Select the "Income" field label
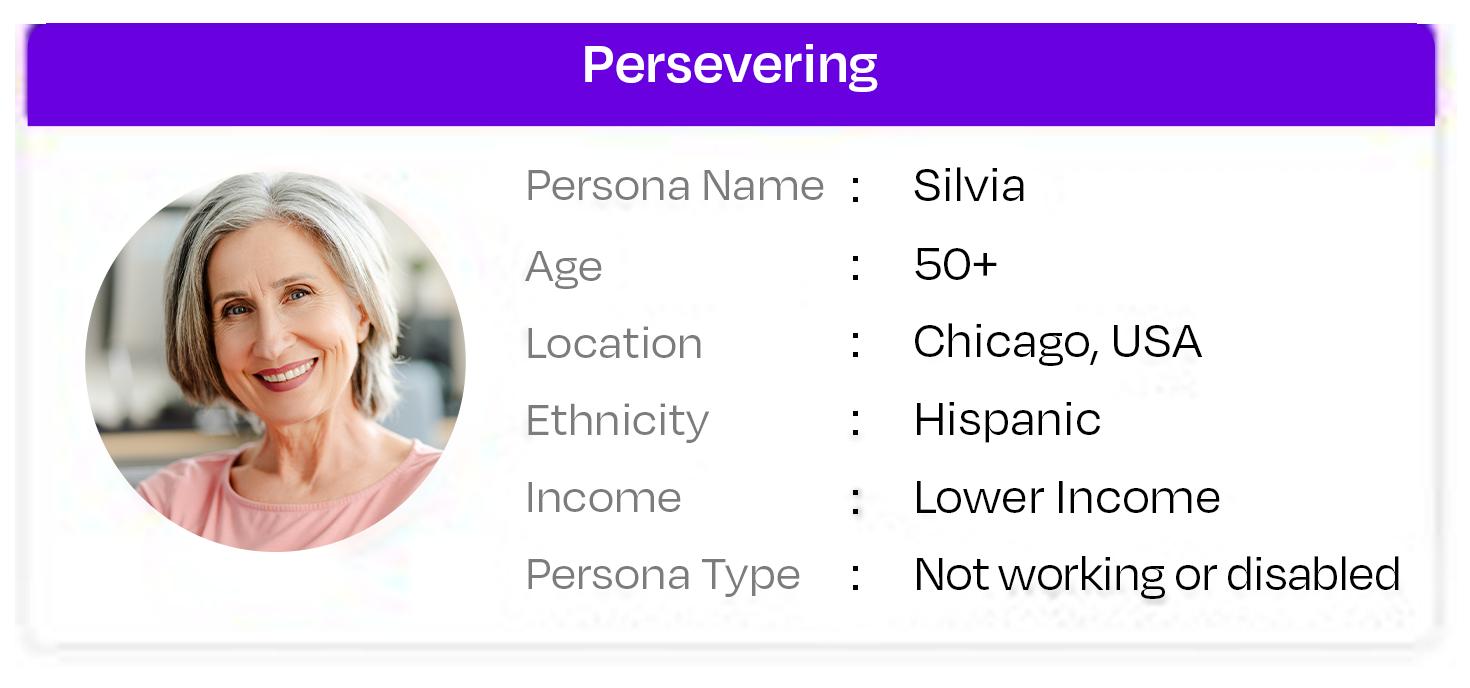 click(x=603, y=498)
